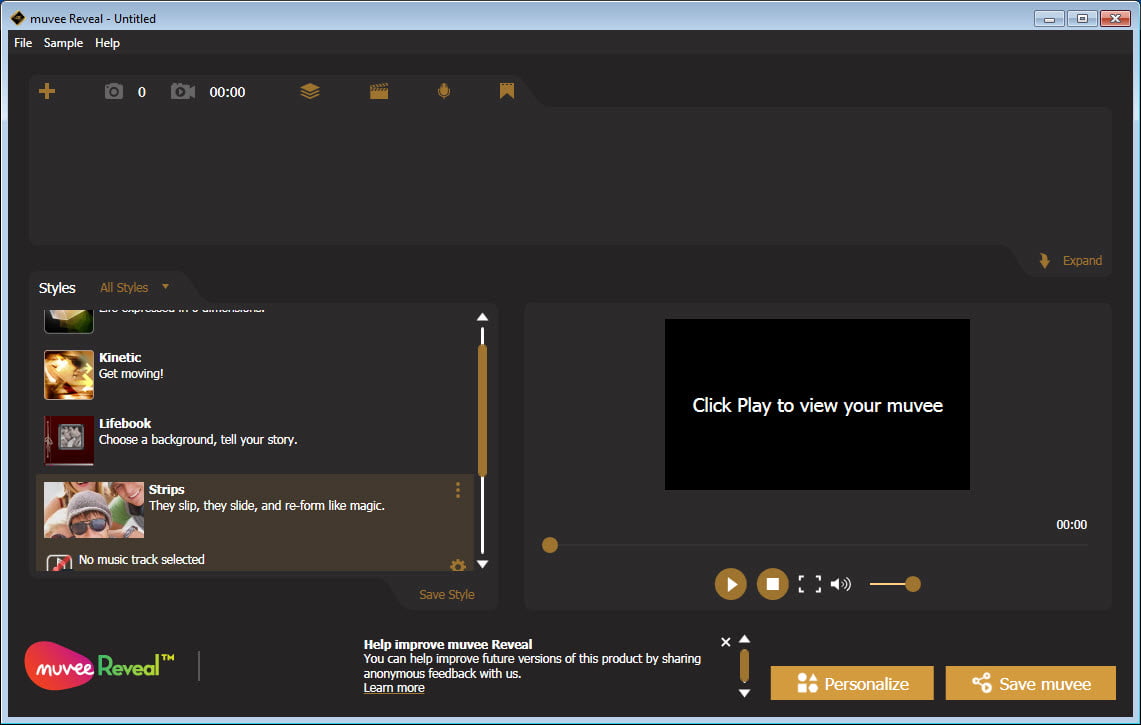This screenshot has height=725, width=1141.
Task: Minimize the muvee Reveal window
Action: click(1049, 19)
